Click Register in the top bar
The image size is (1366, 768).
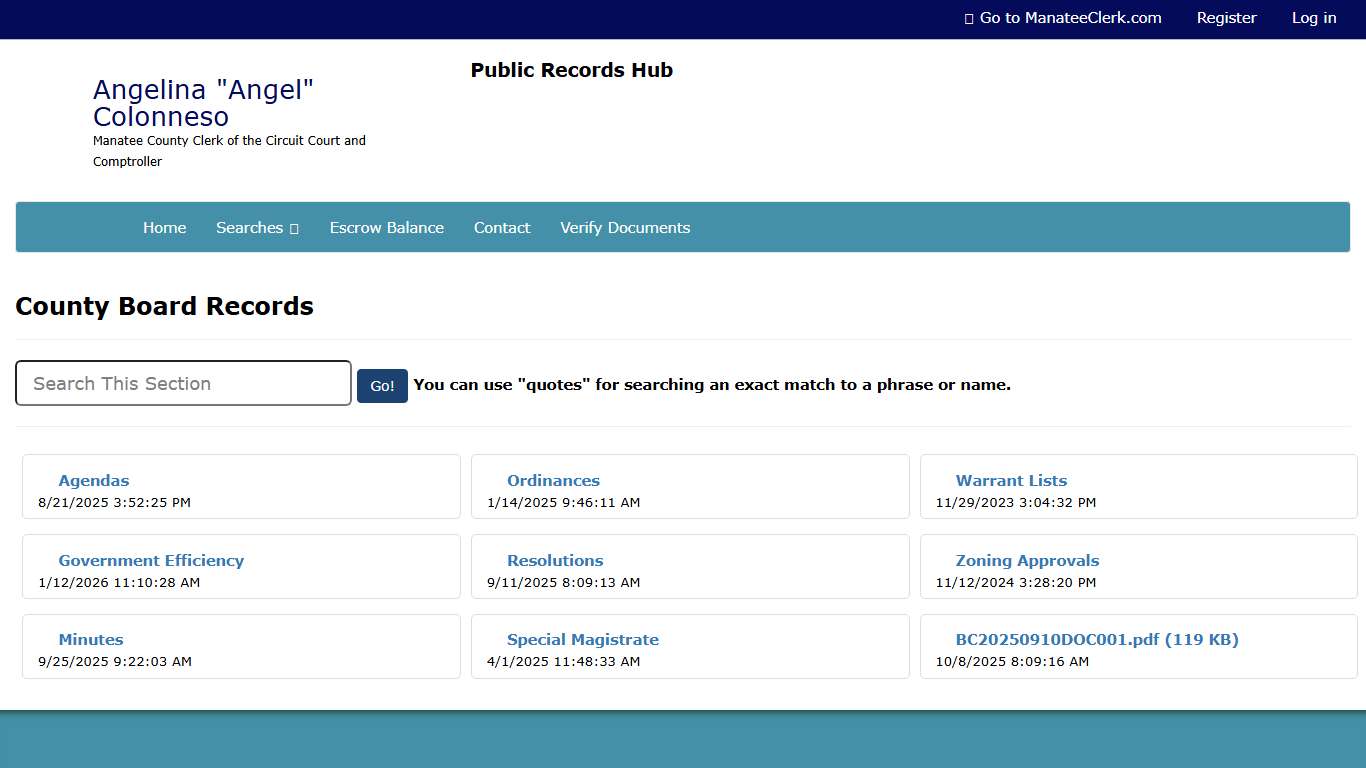point(1226,18)
